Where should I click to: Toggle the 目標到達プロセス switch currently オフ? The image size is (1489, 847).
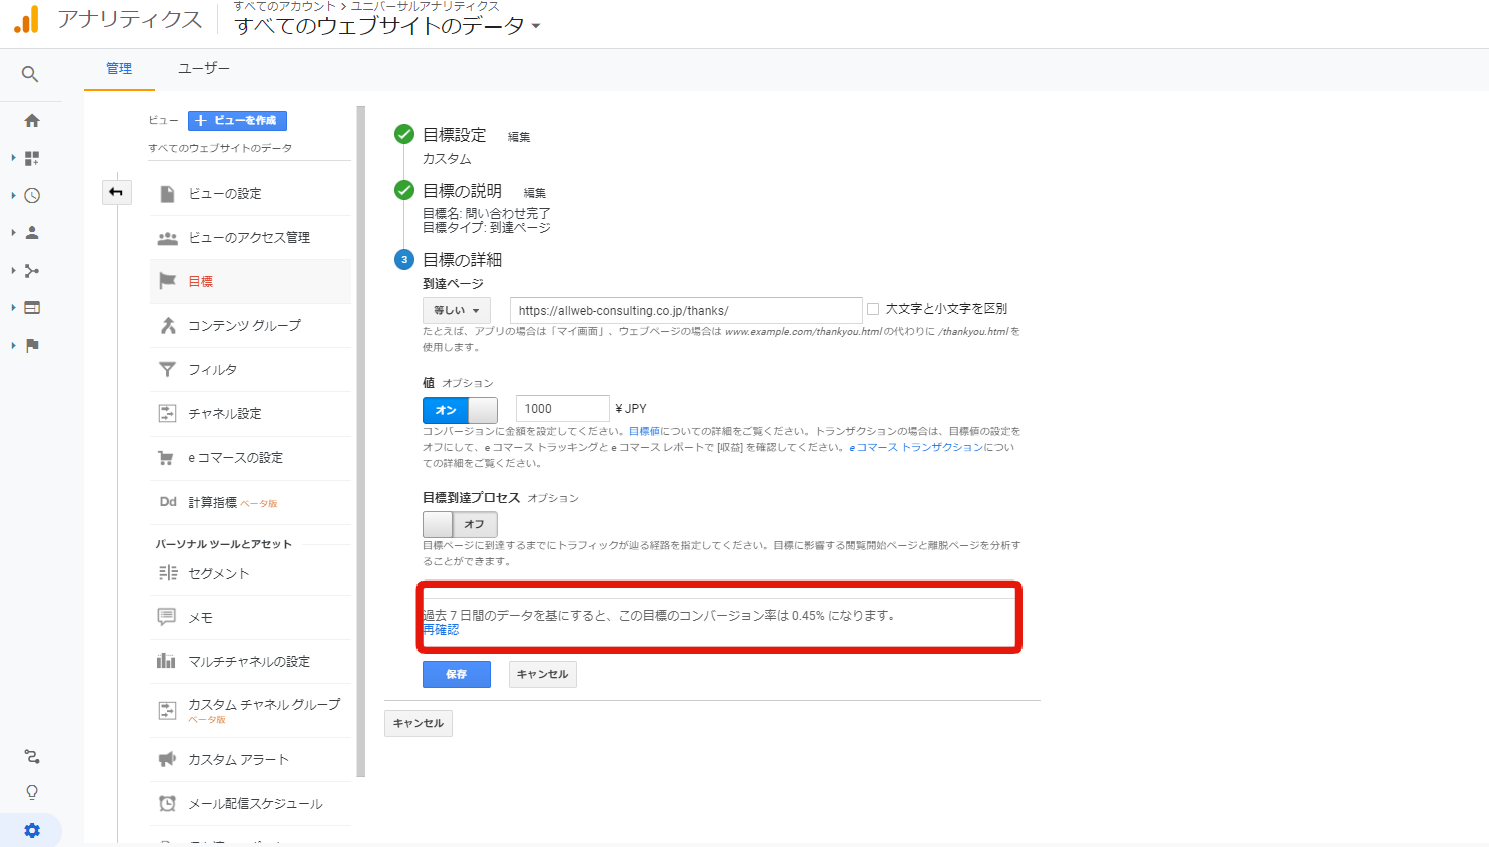pyautogui.click(x=460, y=524)
